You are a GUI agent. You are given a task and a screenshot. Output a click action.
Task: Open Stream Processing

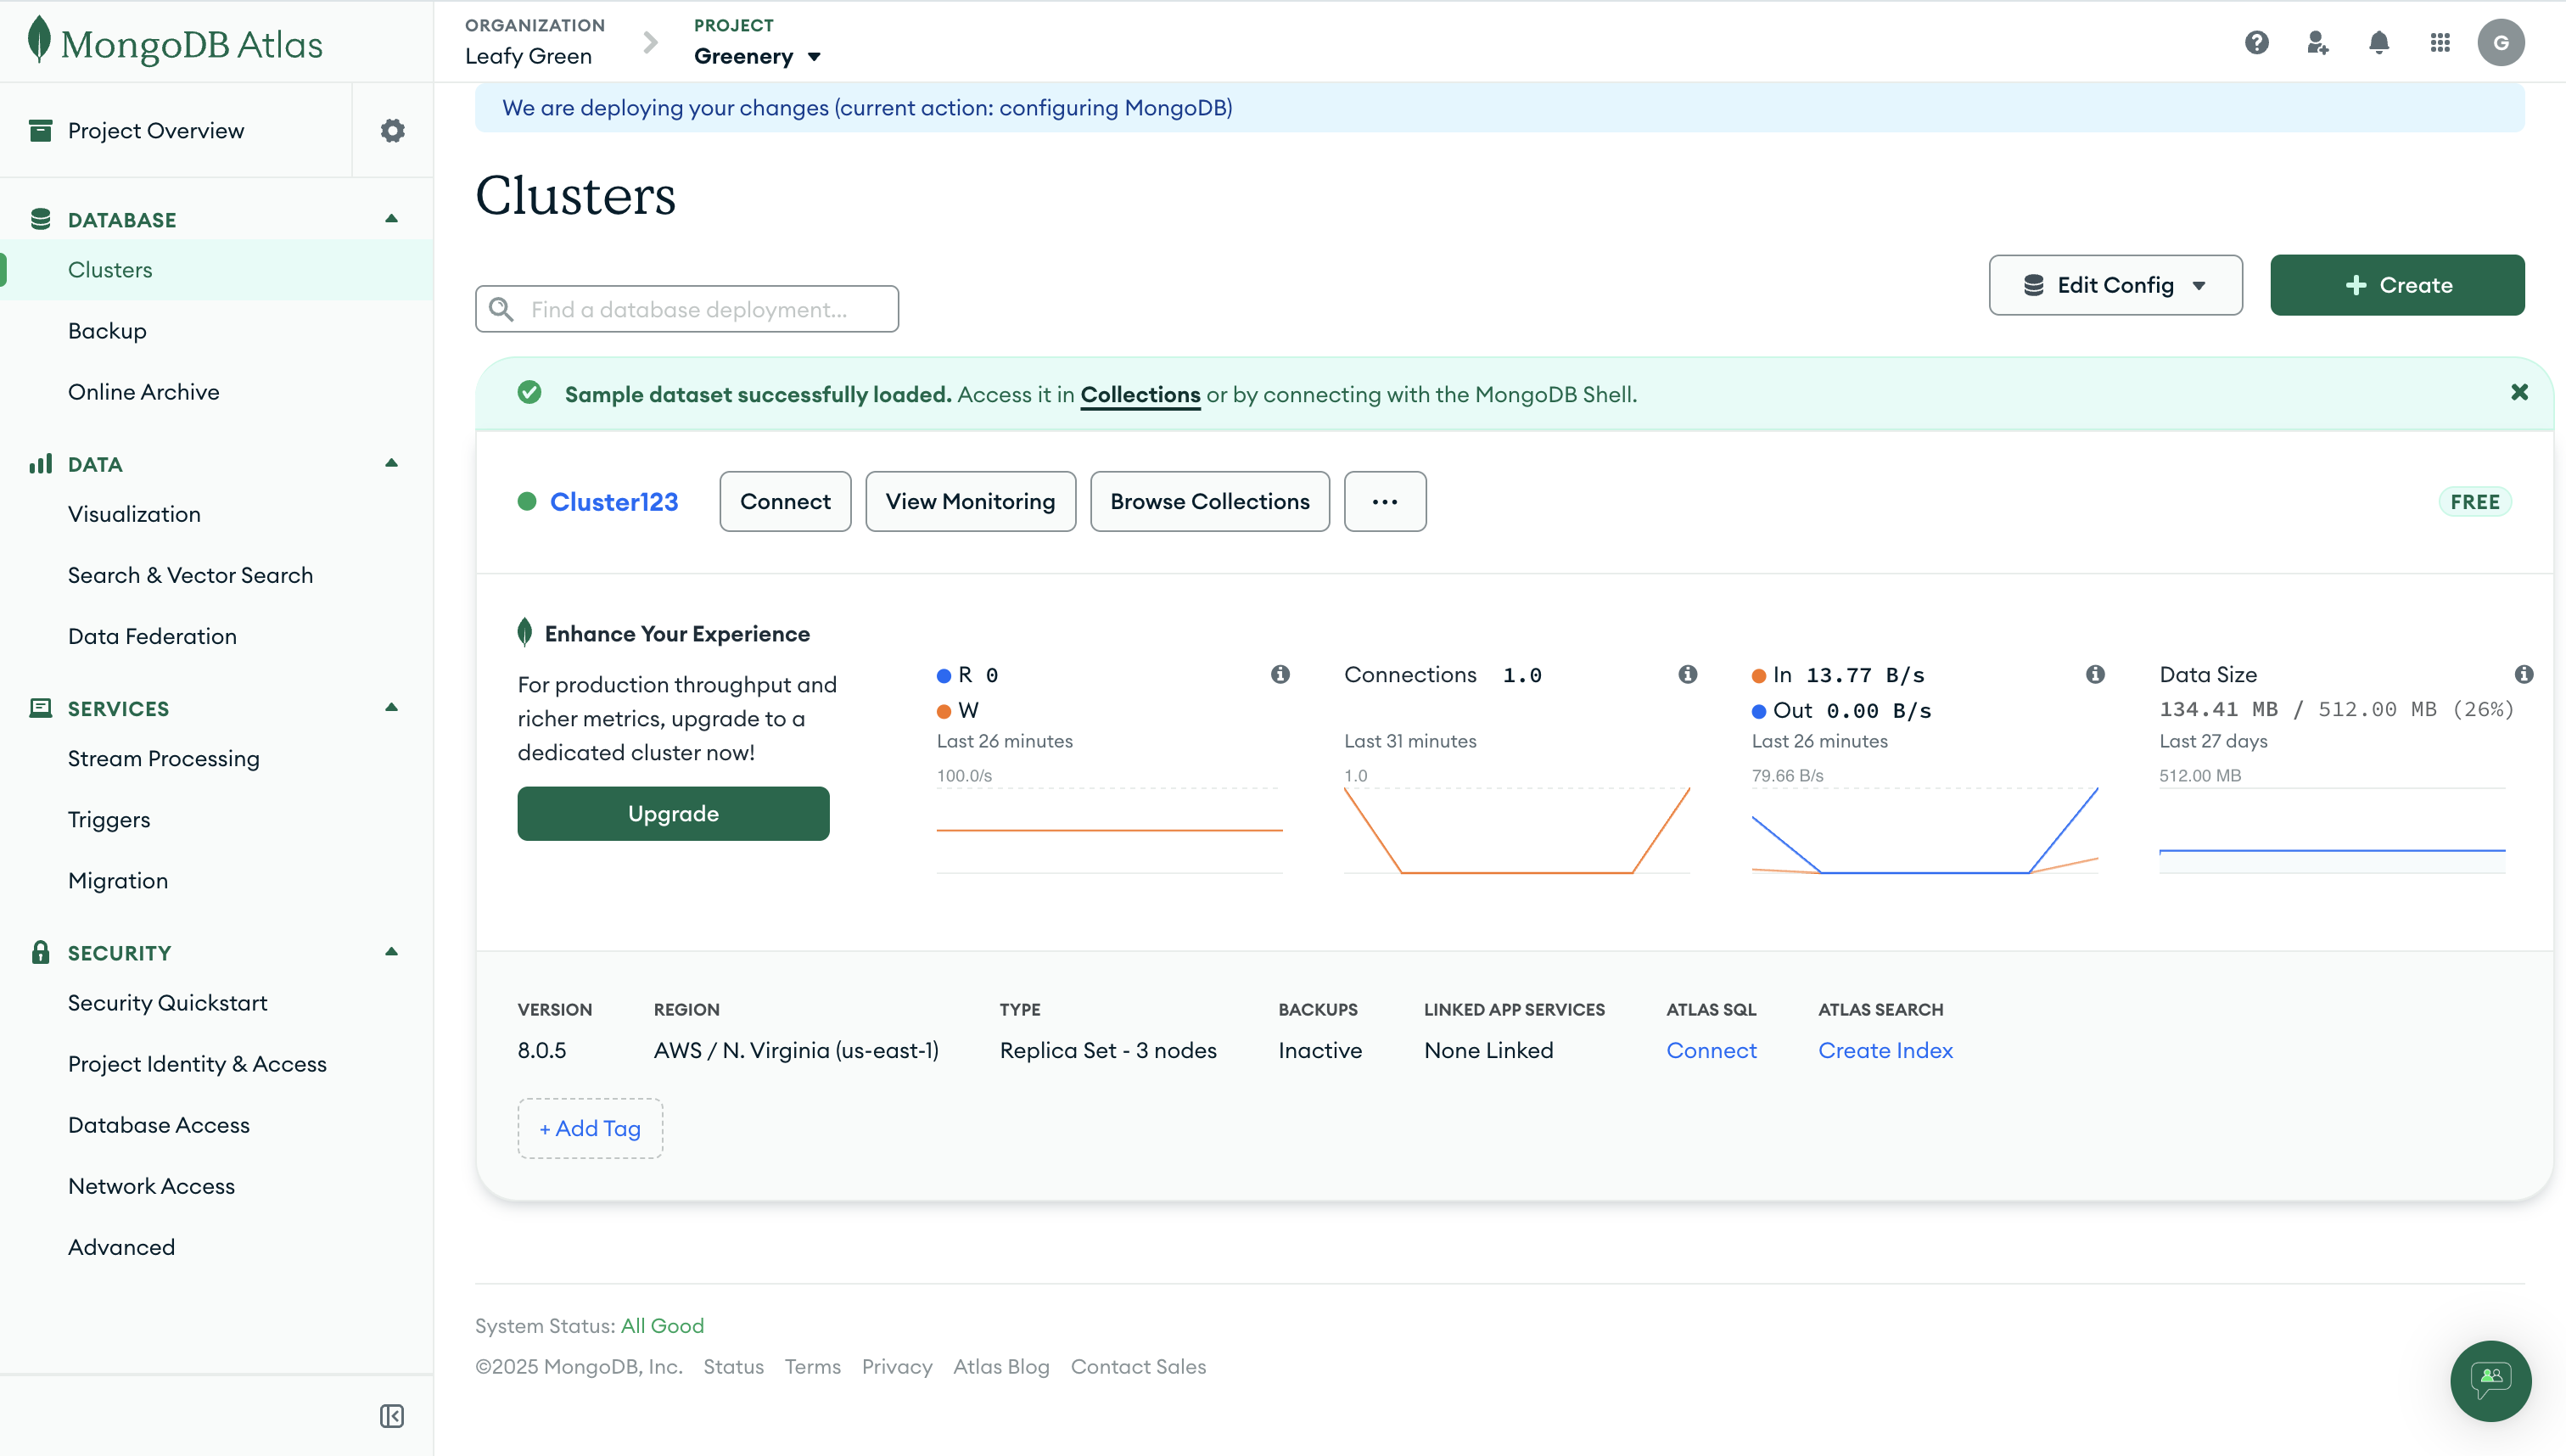point(164,758)
